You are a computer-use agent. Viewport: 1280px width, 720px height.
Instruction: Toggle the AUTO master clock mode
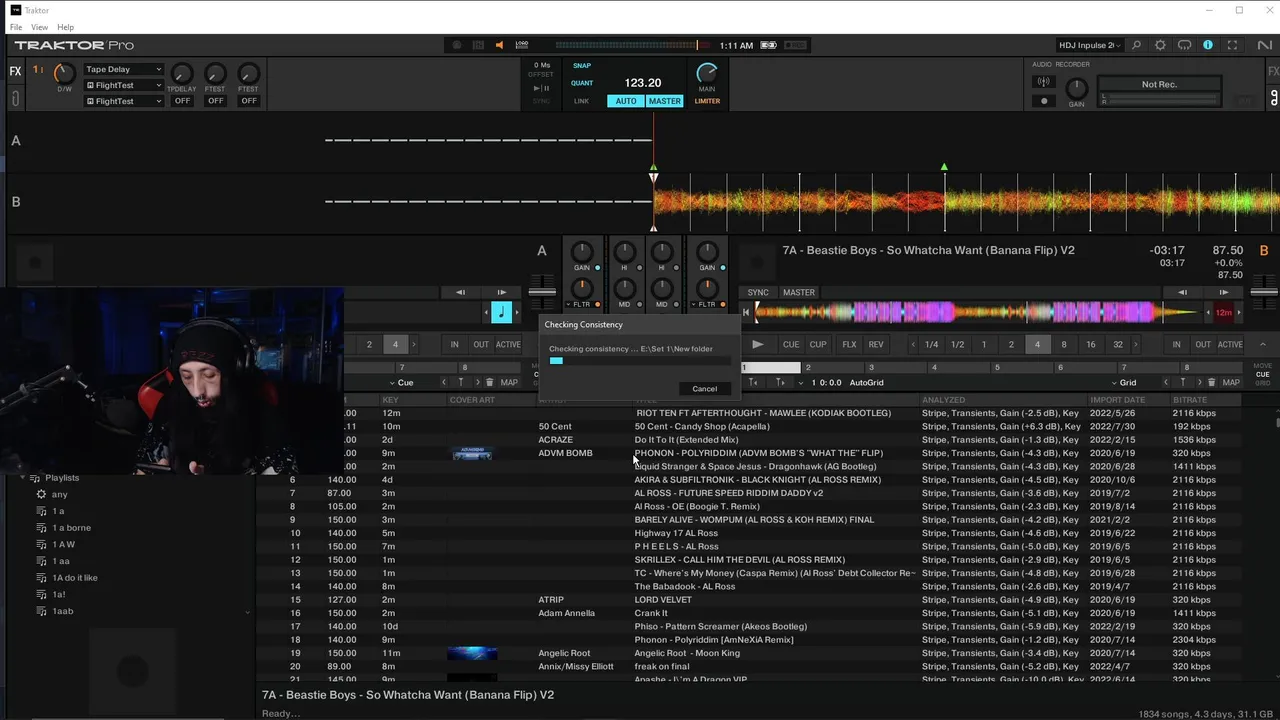[x=626, y=101]
